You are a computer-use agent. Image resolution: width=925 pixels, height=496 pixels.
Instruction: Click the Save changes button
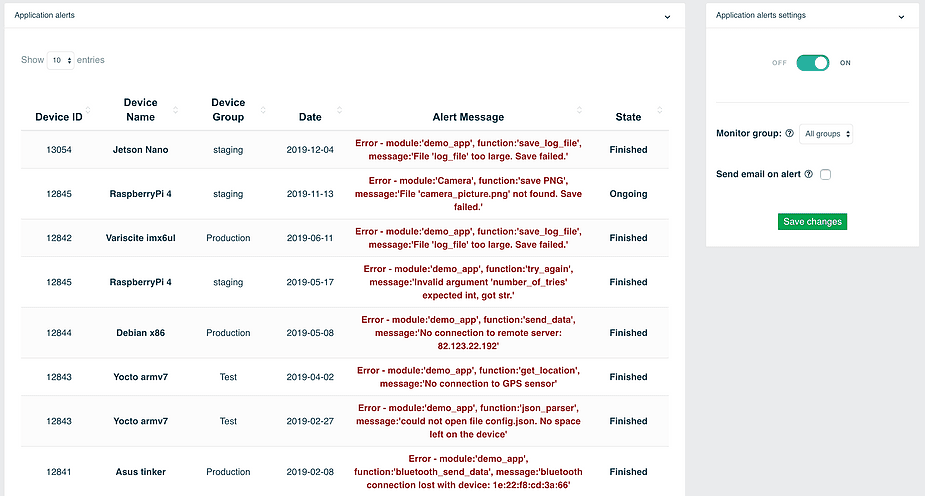(812, 222)
